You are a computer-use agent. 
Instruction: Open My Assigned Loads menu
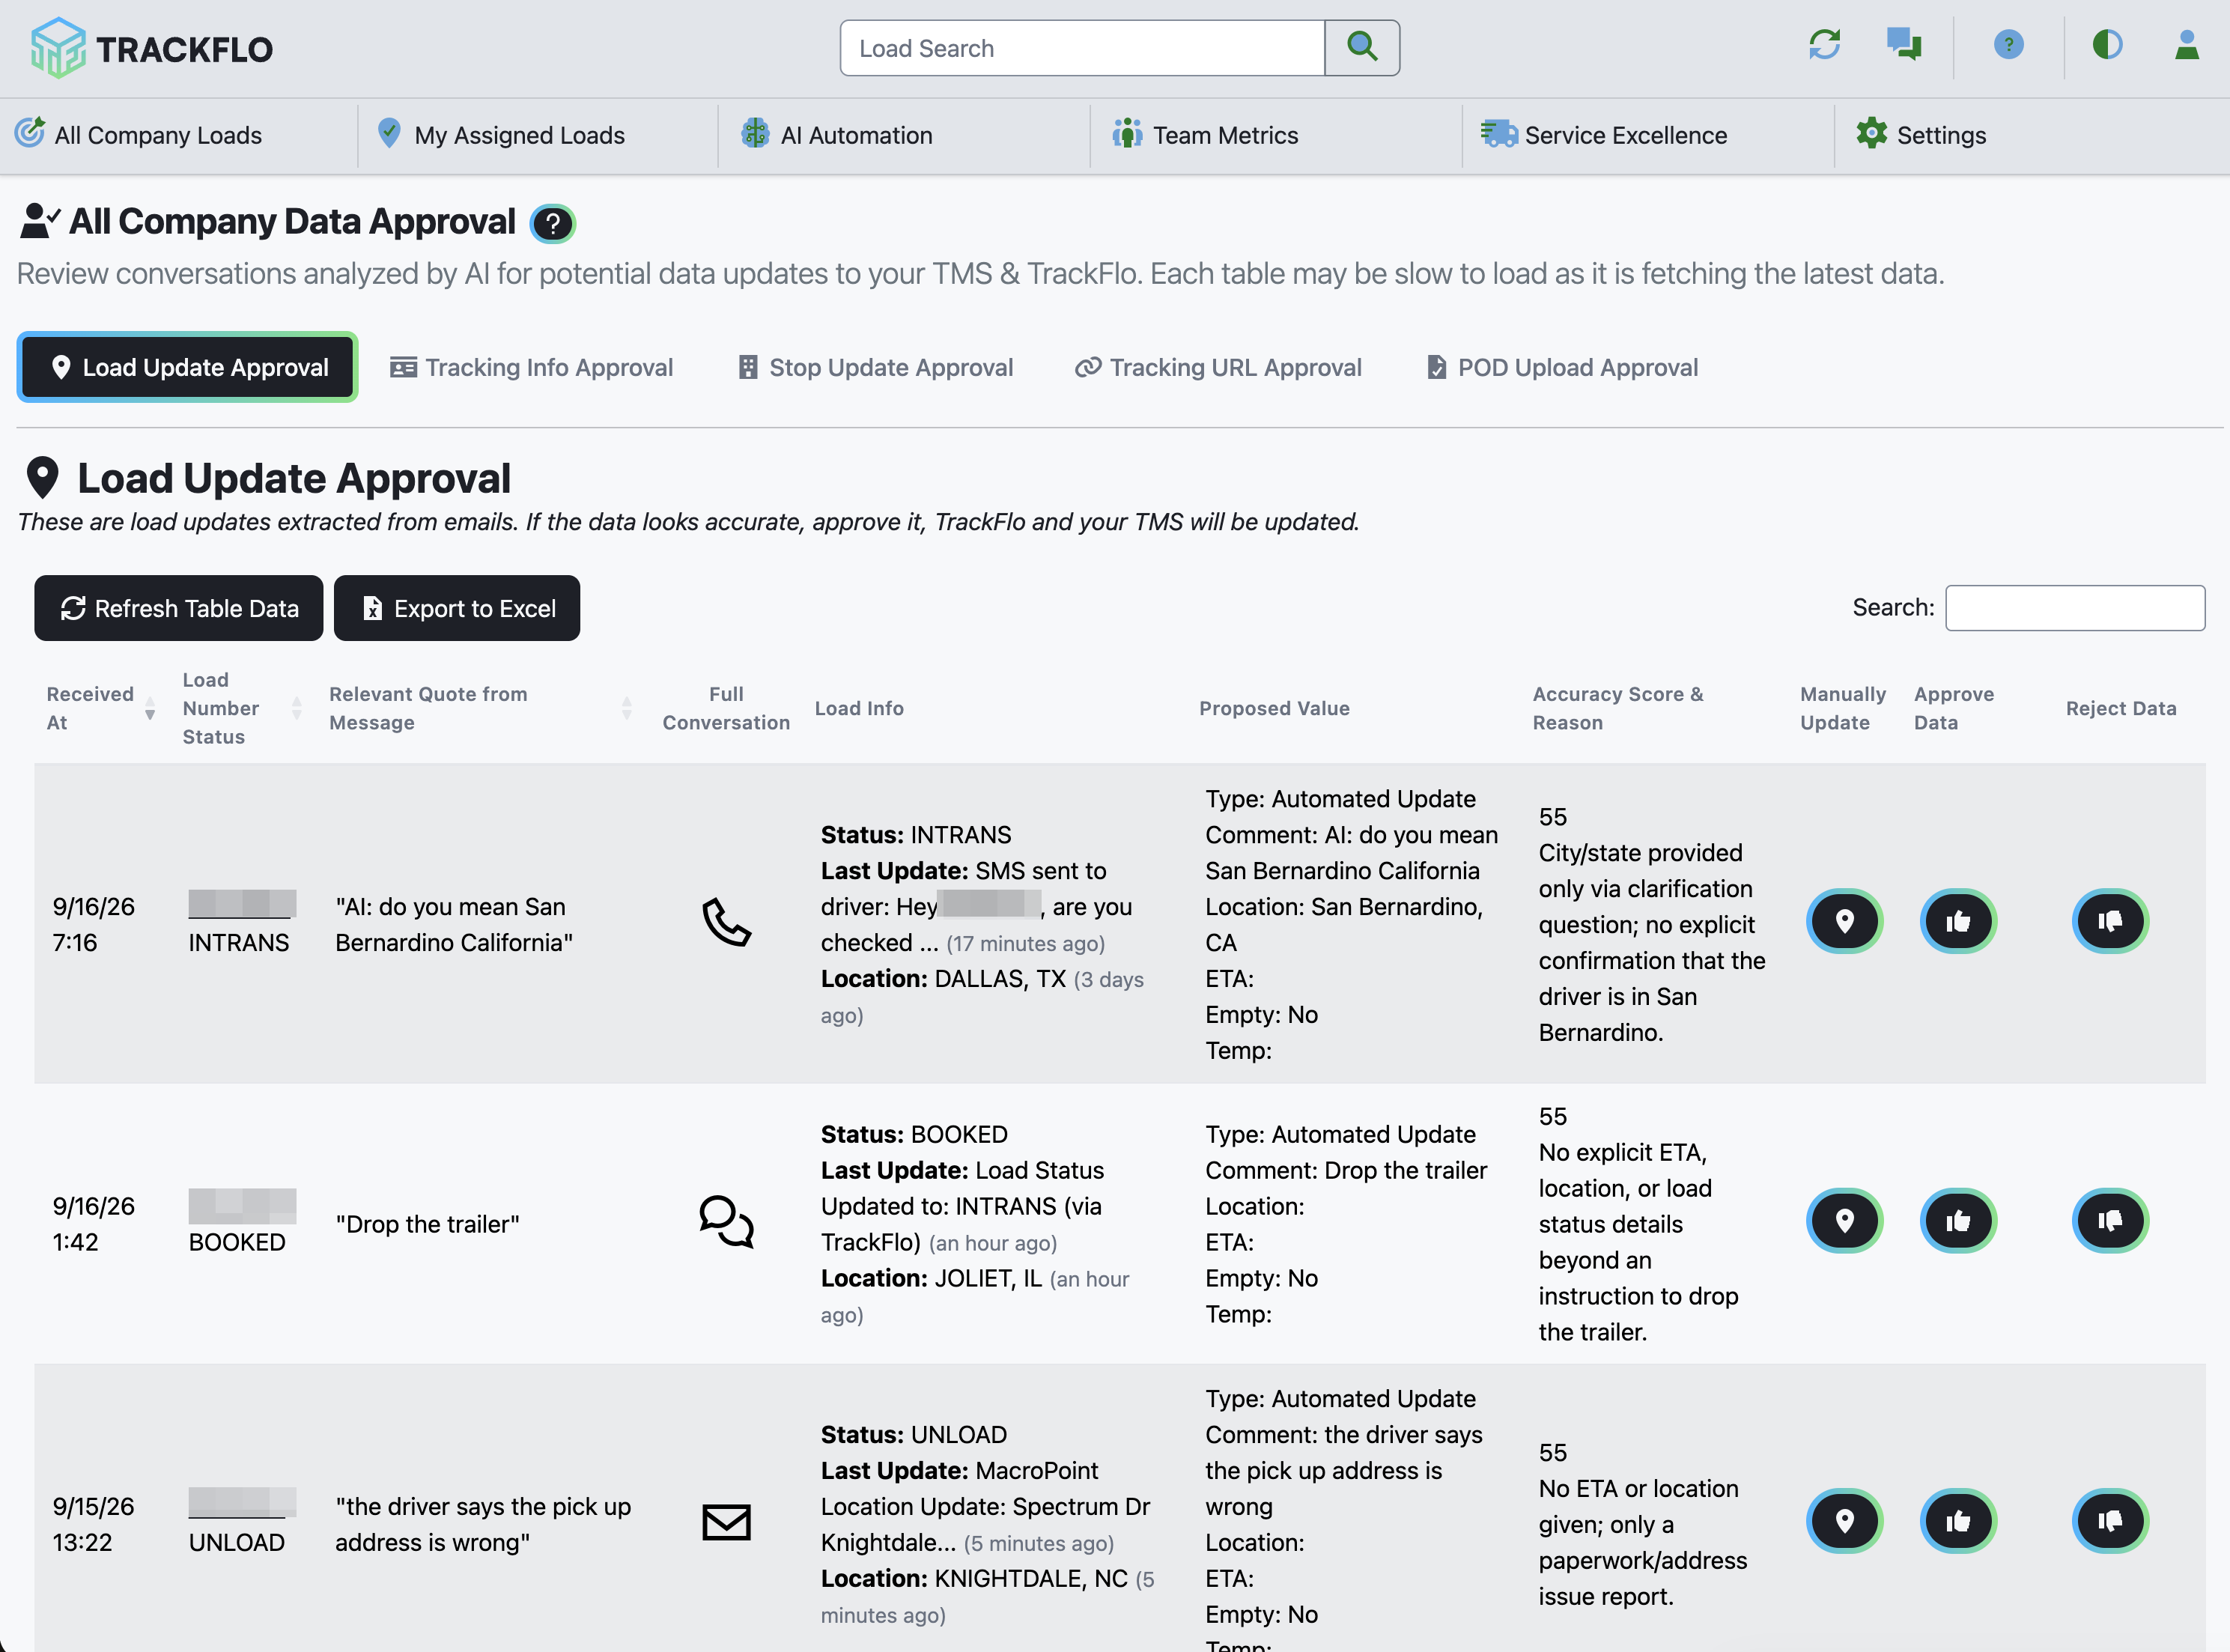501,135
